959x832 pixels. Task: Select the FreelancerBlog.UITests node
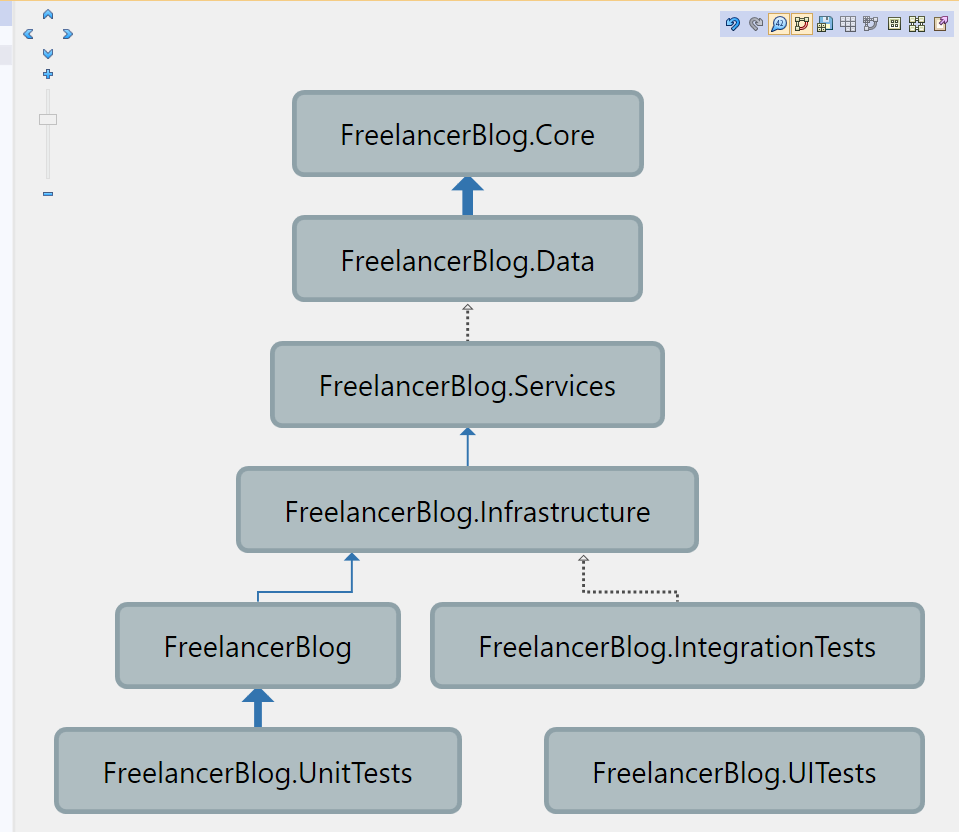click(x=735, y=771)
